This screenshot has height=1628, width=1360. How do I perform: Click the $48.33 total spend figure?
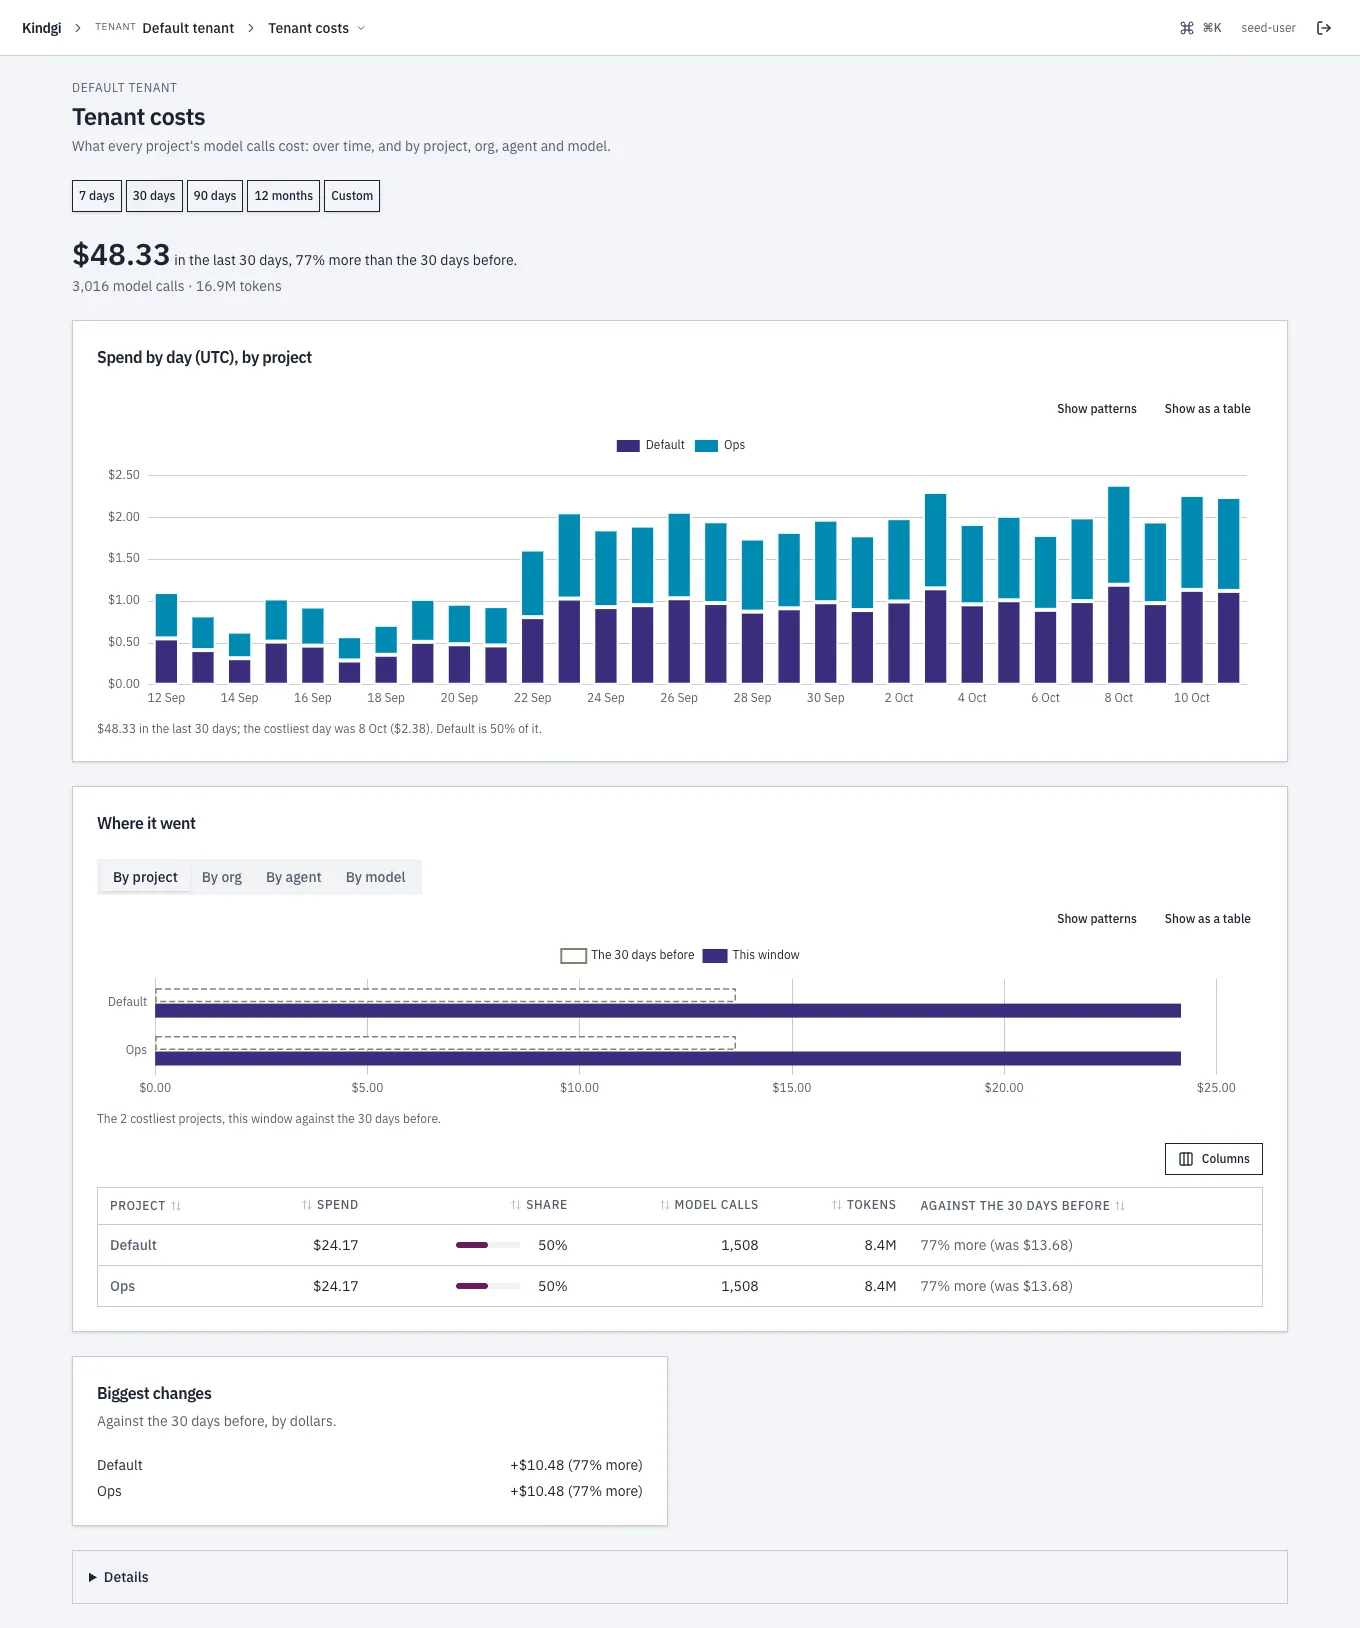(121, 255)
